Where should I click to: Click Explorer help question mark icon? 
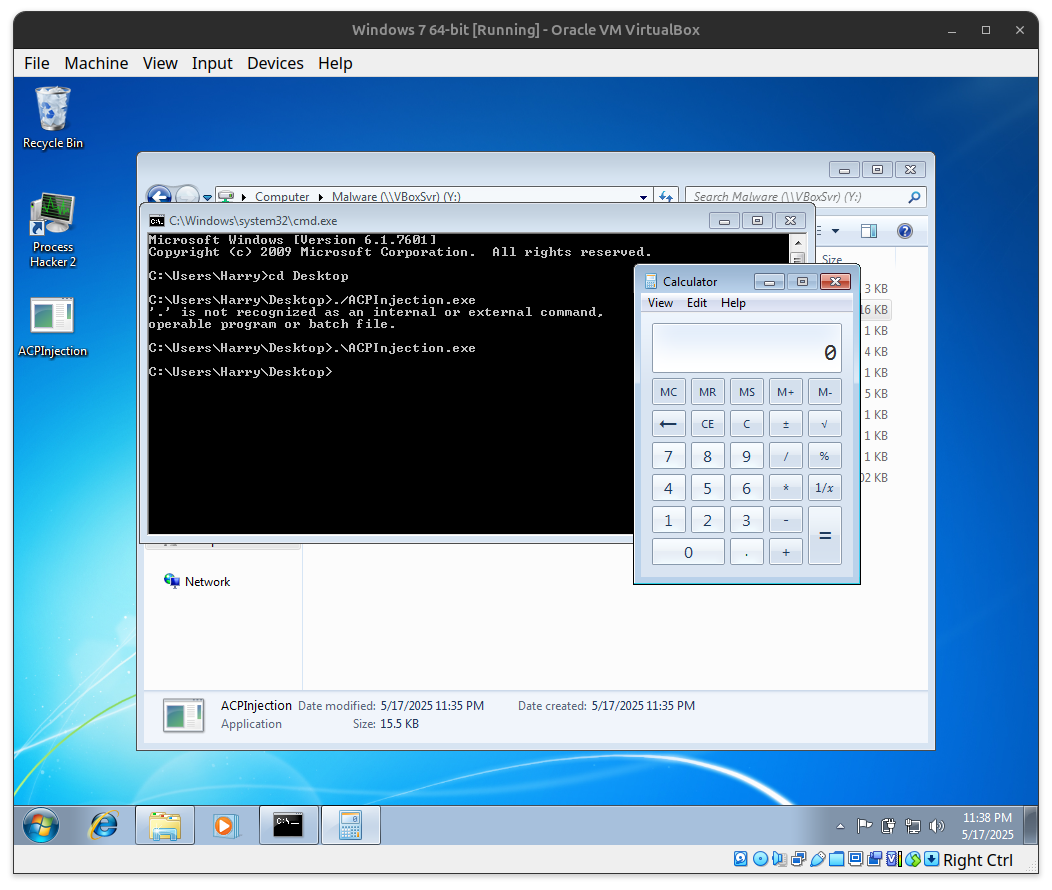904,231
